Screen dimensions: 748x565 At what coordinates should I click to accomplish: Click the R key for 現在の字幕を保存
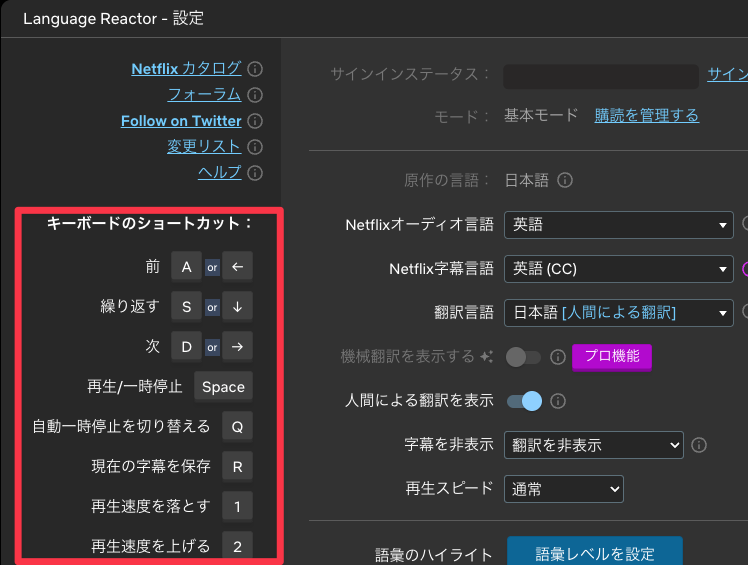coord(238,467)
